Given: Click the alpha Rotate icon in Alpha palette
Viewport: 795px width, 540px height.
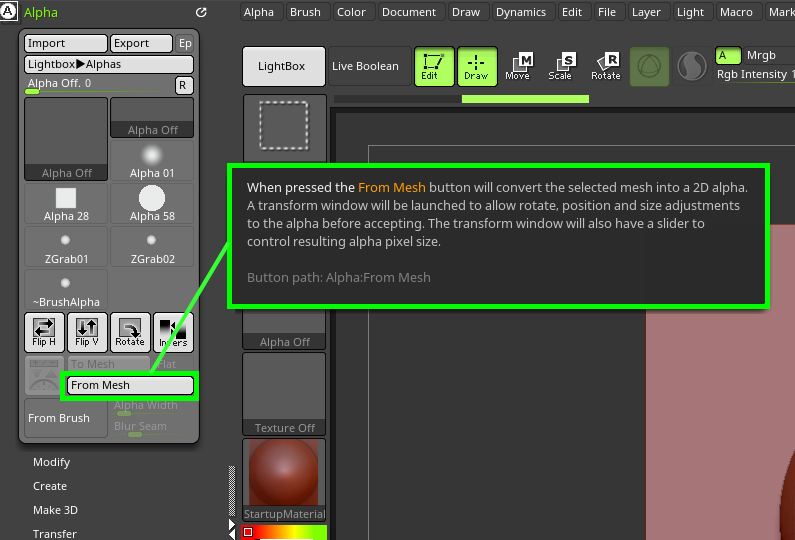Looking at the screenshot, I should (130, 332).
